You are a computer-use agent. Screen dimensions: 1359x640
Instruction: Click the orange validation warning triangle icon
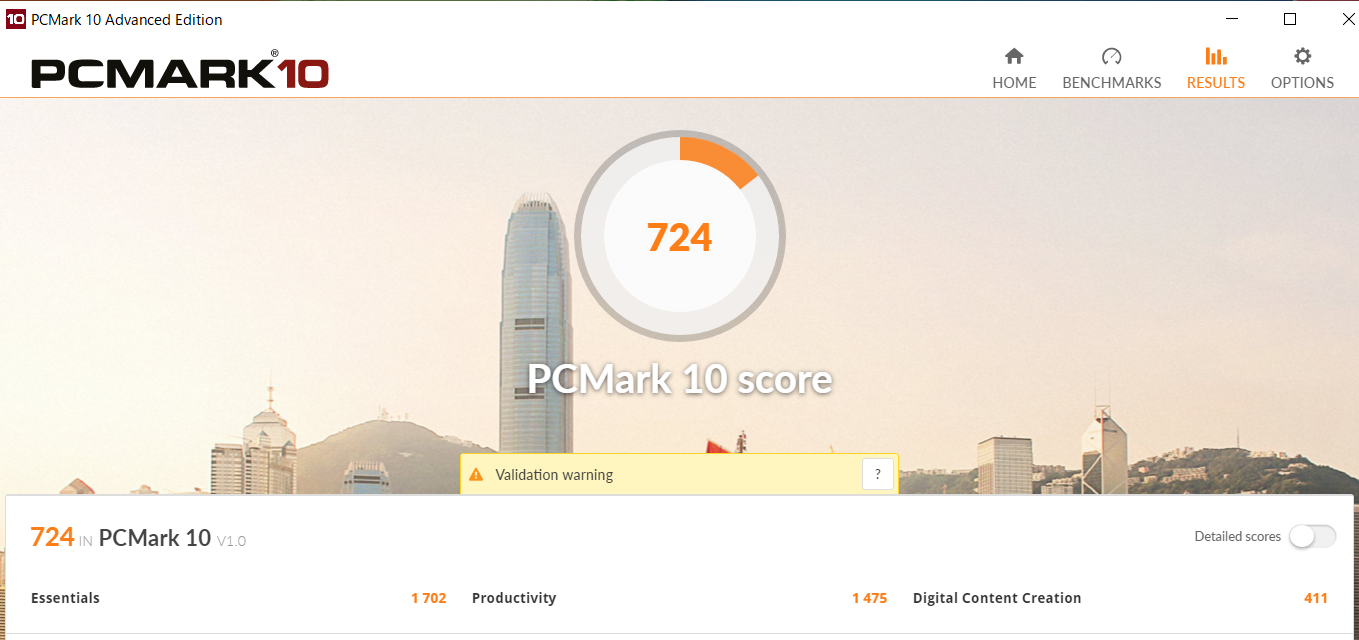tap(476, 475)
